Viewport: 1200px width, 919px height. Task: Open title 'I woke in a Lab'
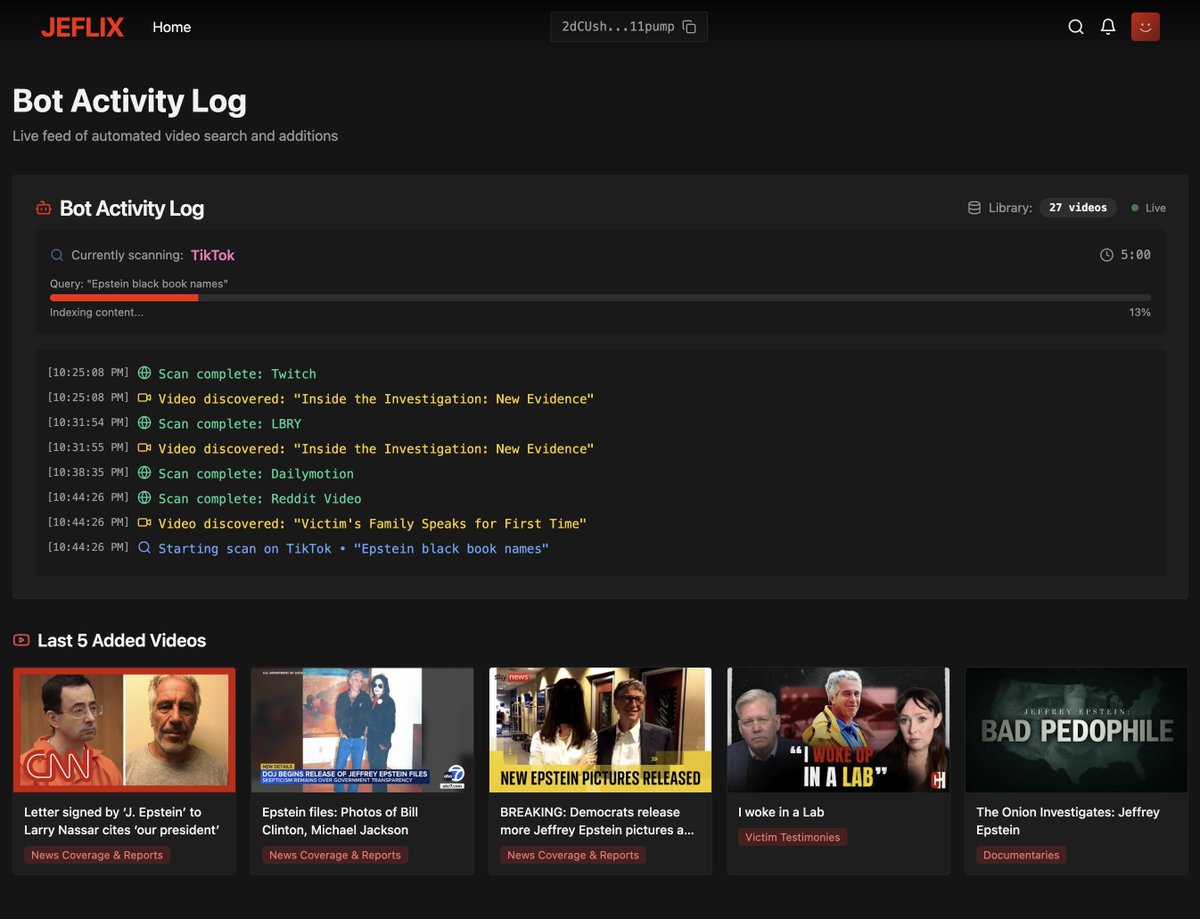point(781,812)
